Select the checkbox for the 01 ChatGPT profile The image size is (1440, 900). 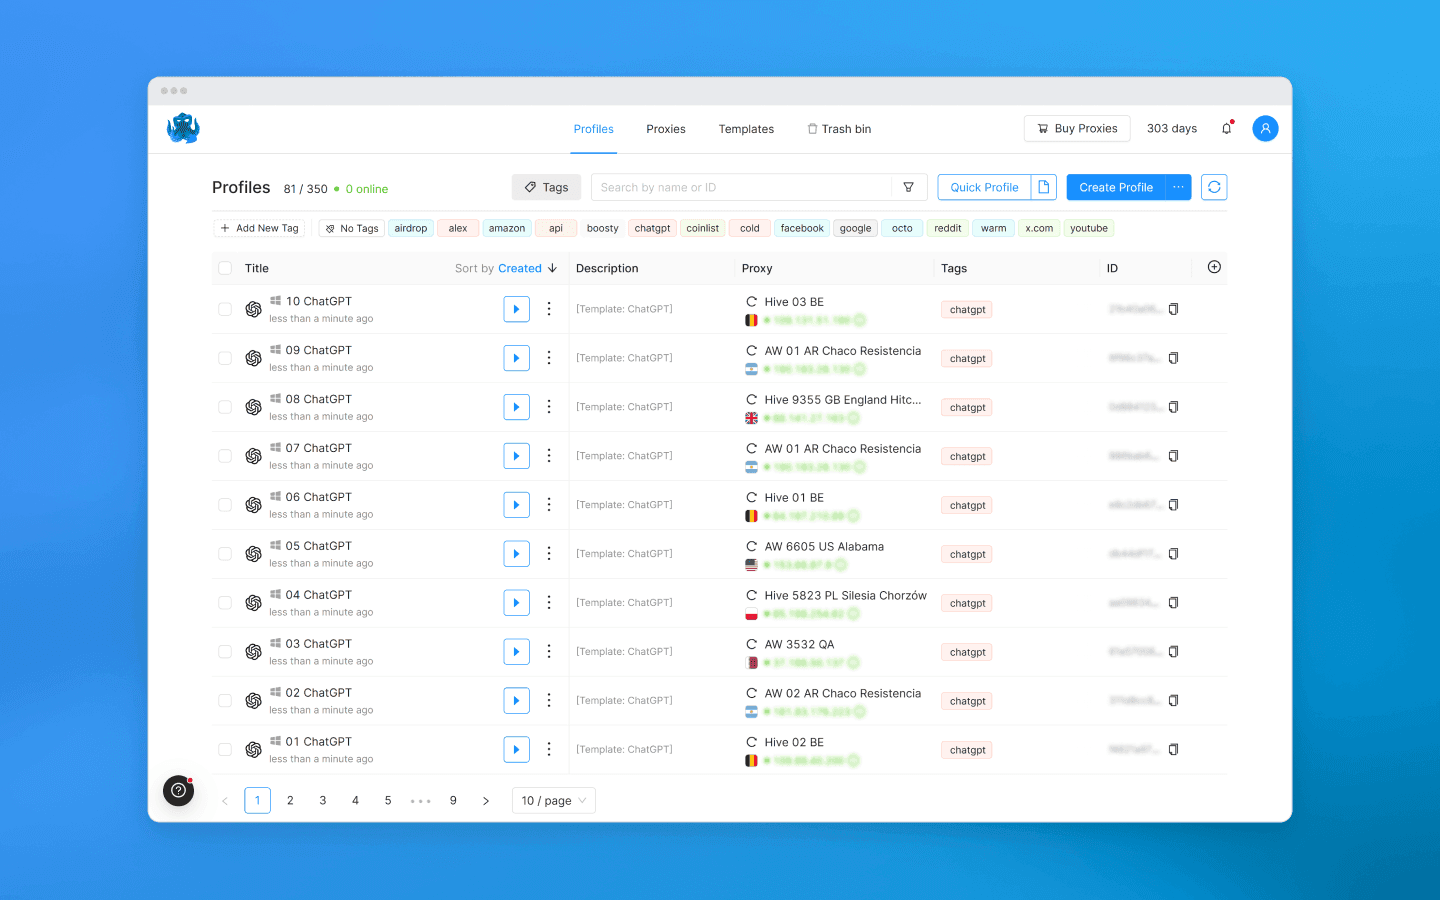click(x=224, y=749)
